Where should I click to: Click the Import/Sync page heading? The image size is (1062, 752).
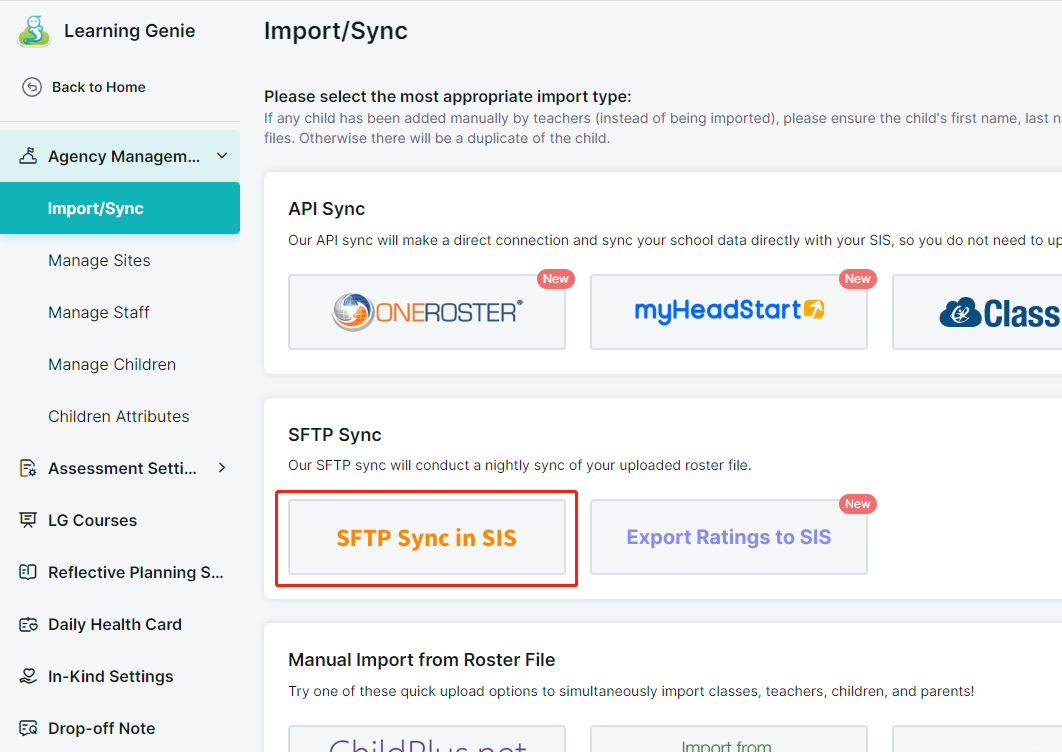[336, 31]
